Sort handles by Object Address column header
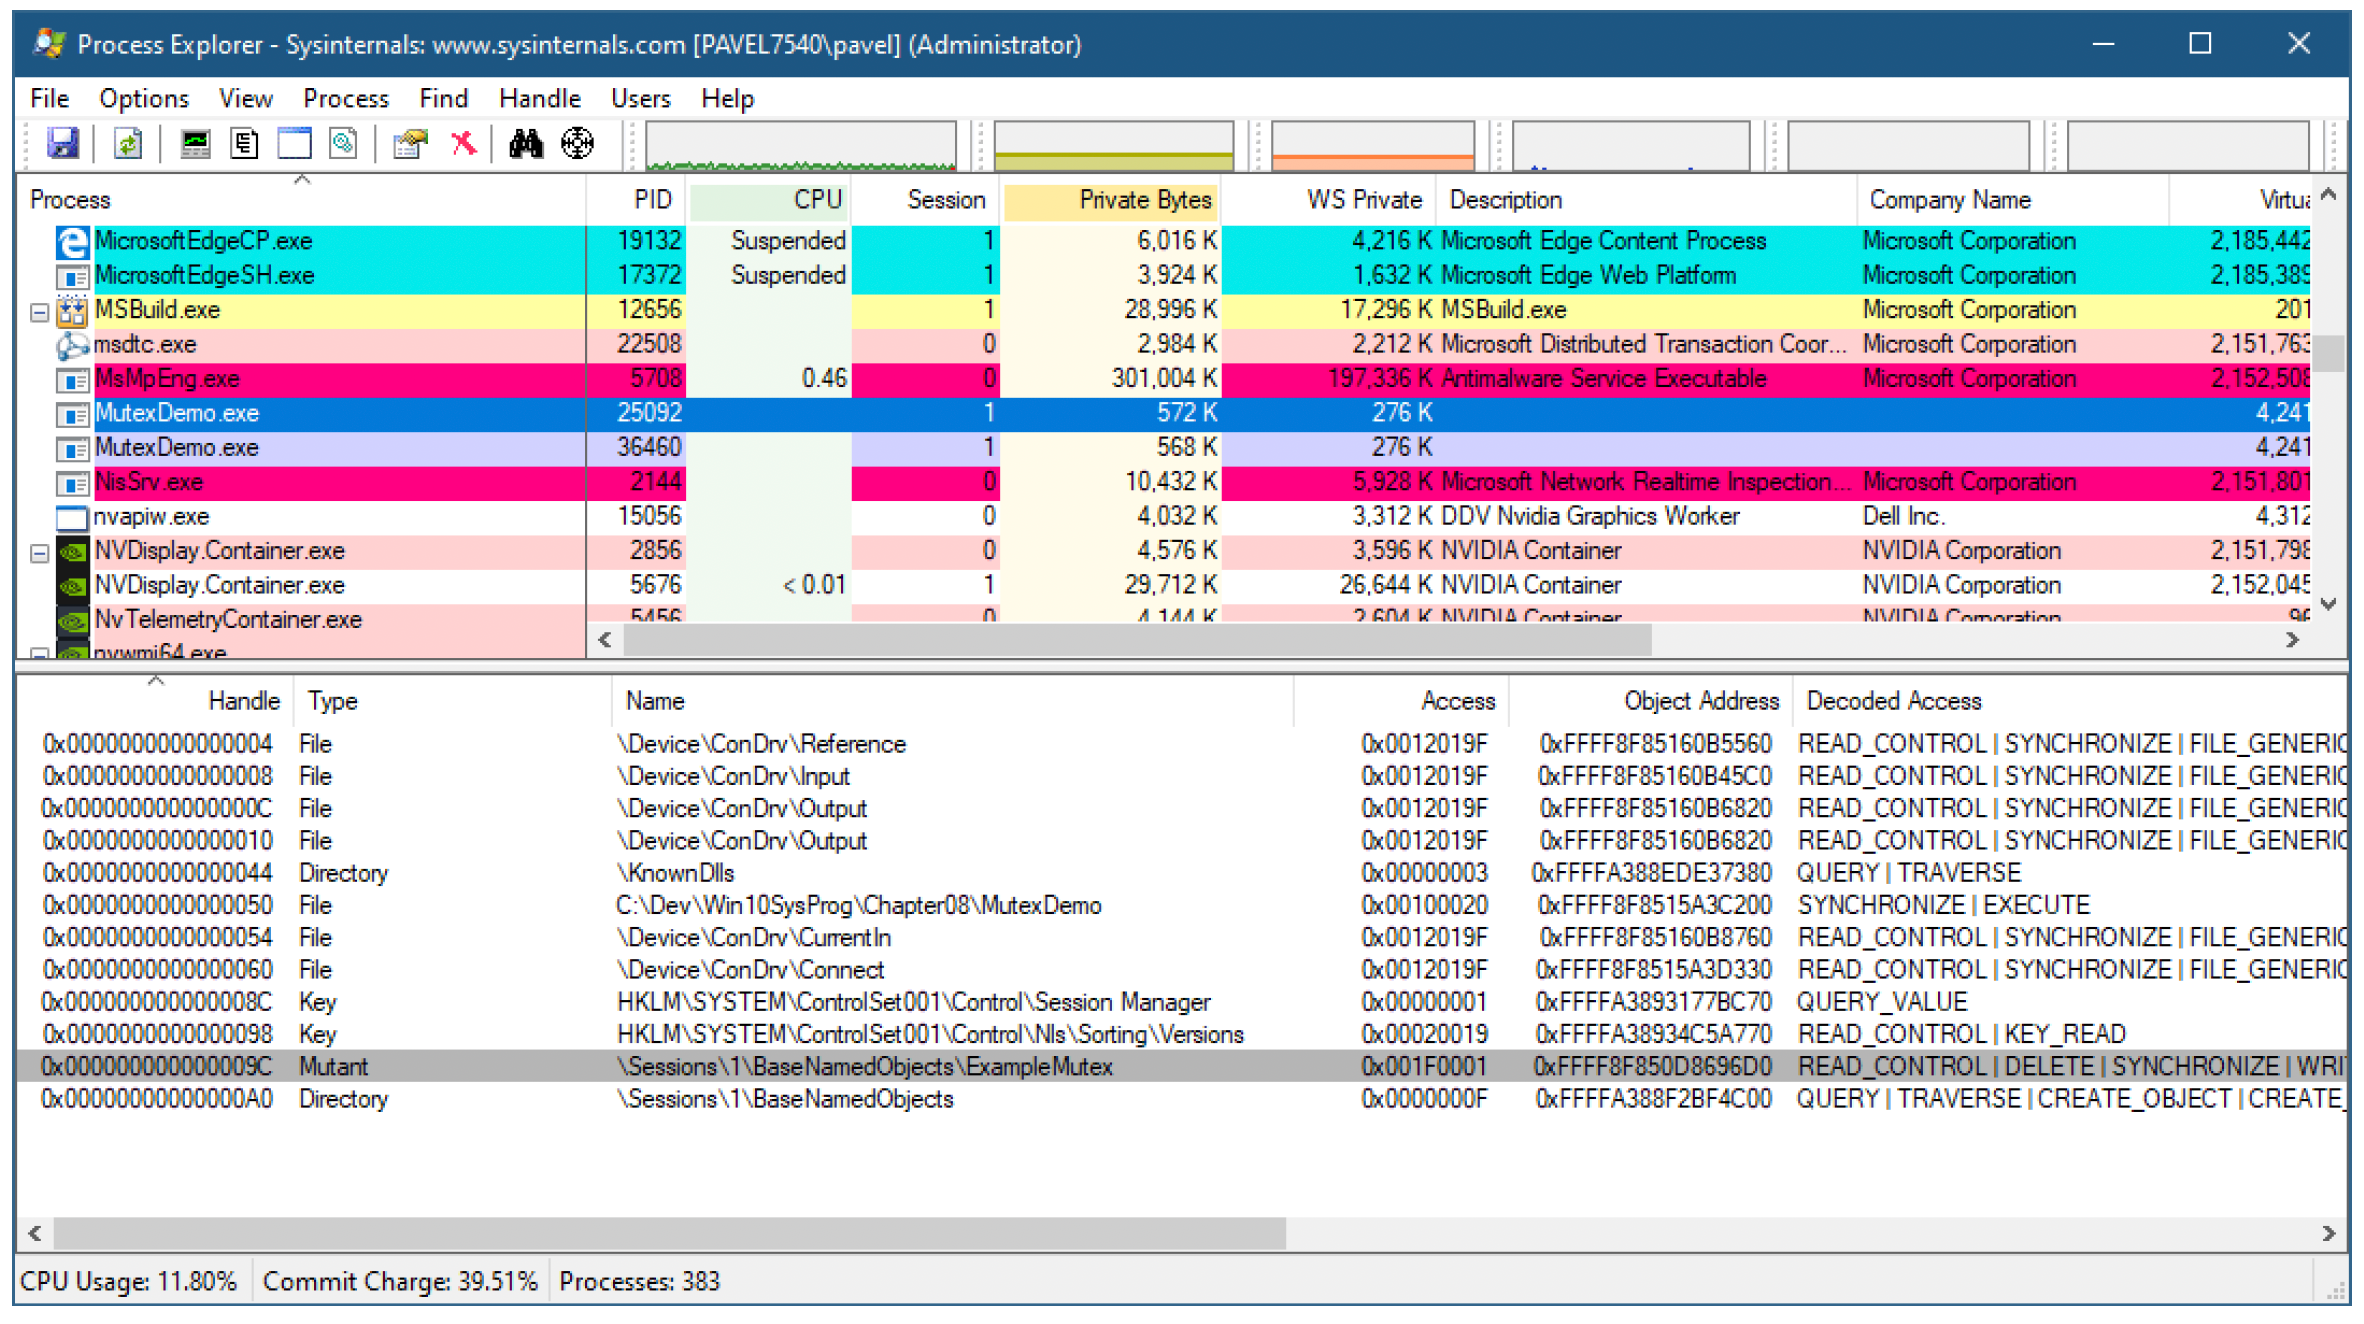Viewport: 2364px width, 1324px height. tap(1650, 701)
